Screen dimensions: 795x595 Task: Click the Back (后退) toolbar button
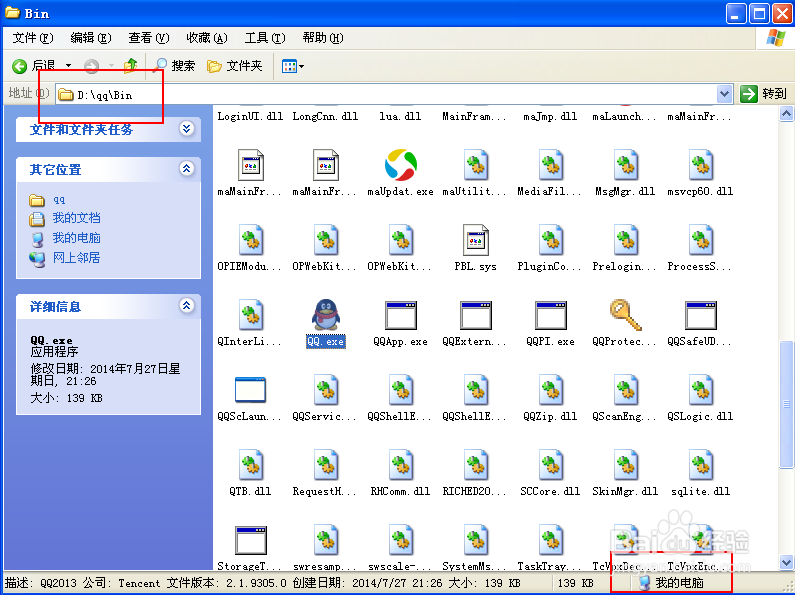[33, 66]
